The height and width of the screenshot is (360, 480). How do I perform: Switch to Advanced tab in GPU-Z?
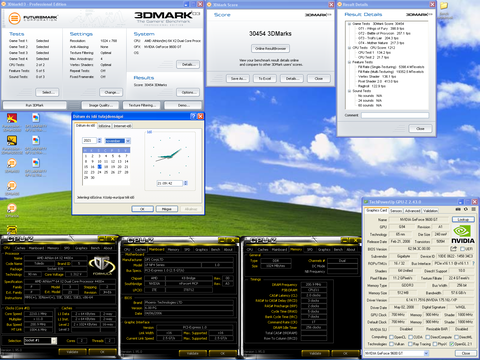pos(412,211)
